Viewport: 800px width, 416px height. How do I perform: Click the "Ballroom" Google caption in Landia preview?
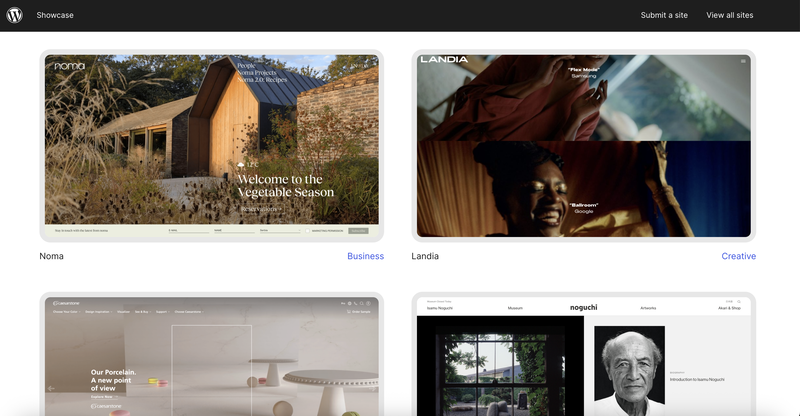pos(583,208)
